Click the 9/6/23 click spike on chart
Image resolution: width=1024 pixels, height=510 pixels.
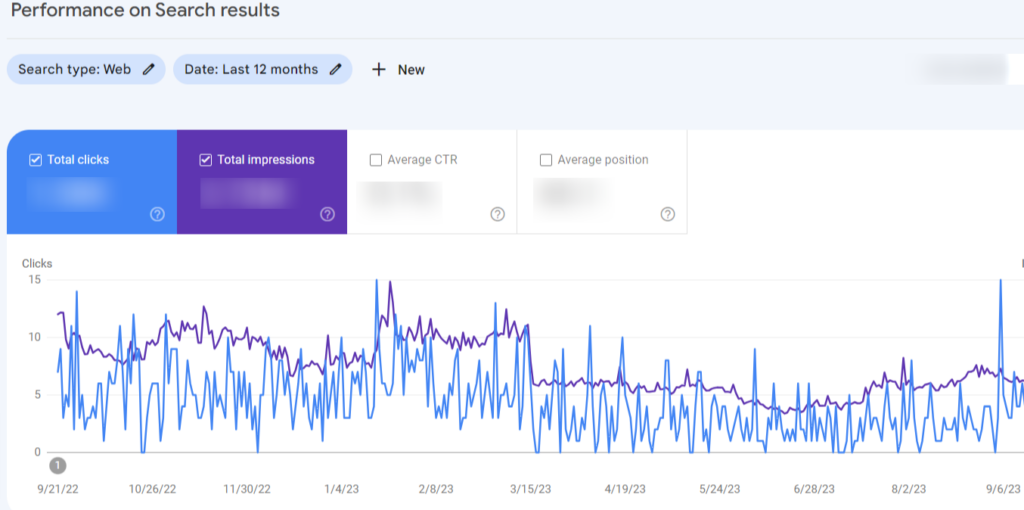coord(1000,281)
